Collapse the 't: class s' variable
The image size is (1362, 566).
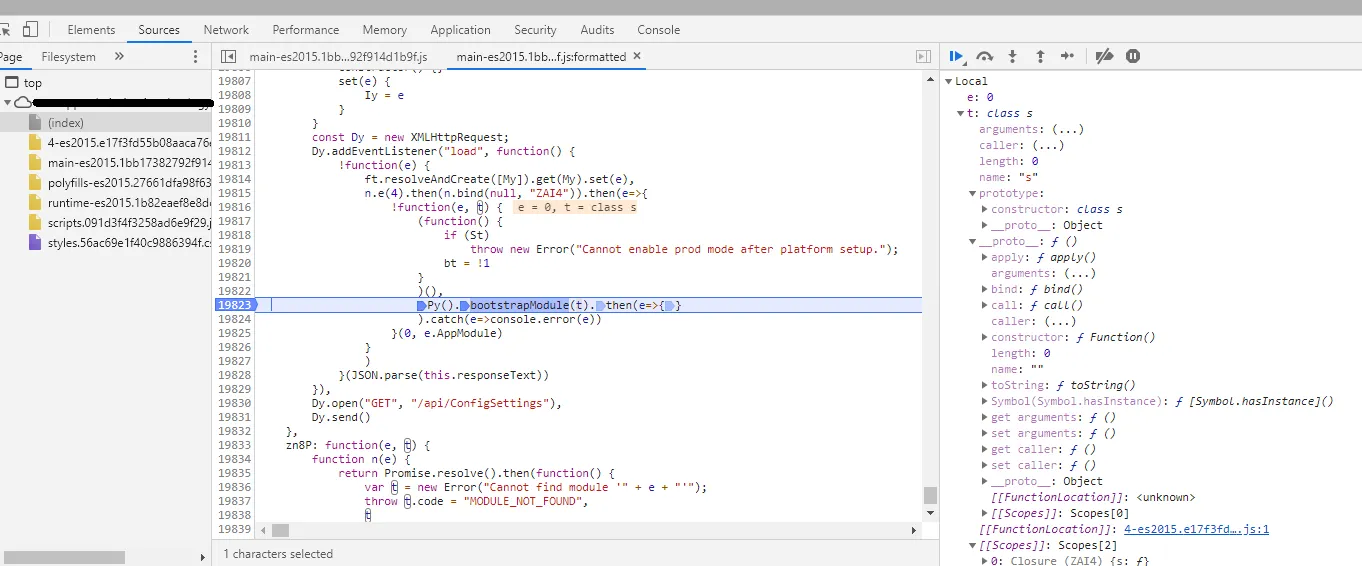(x=961, y=113)
